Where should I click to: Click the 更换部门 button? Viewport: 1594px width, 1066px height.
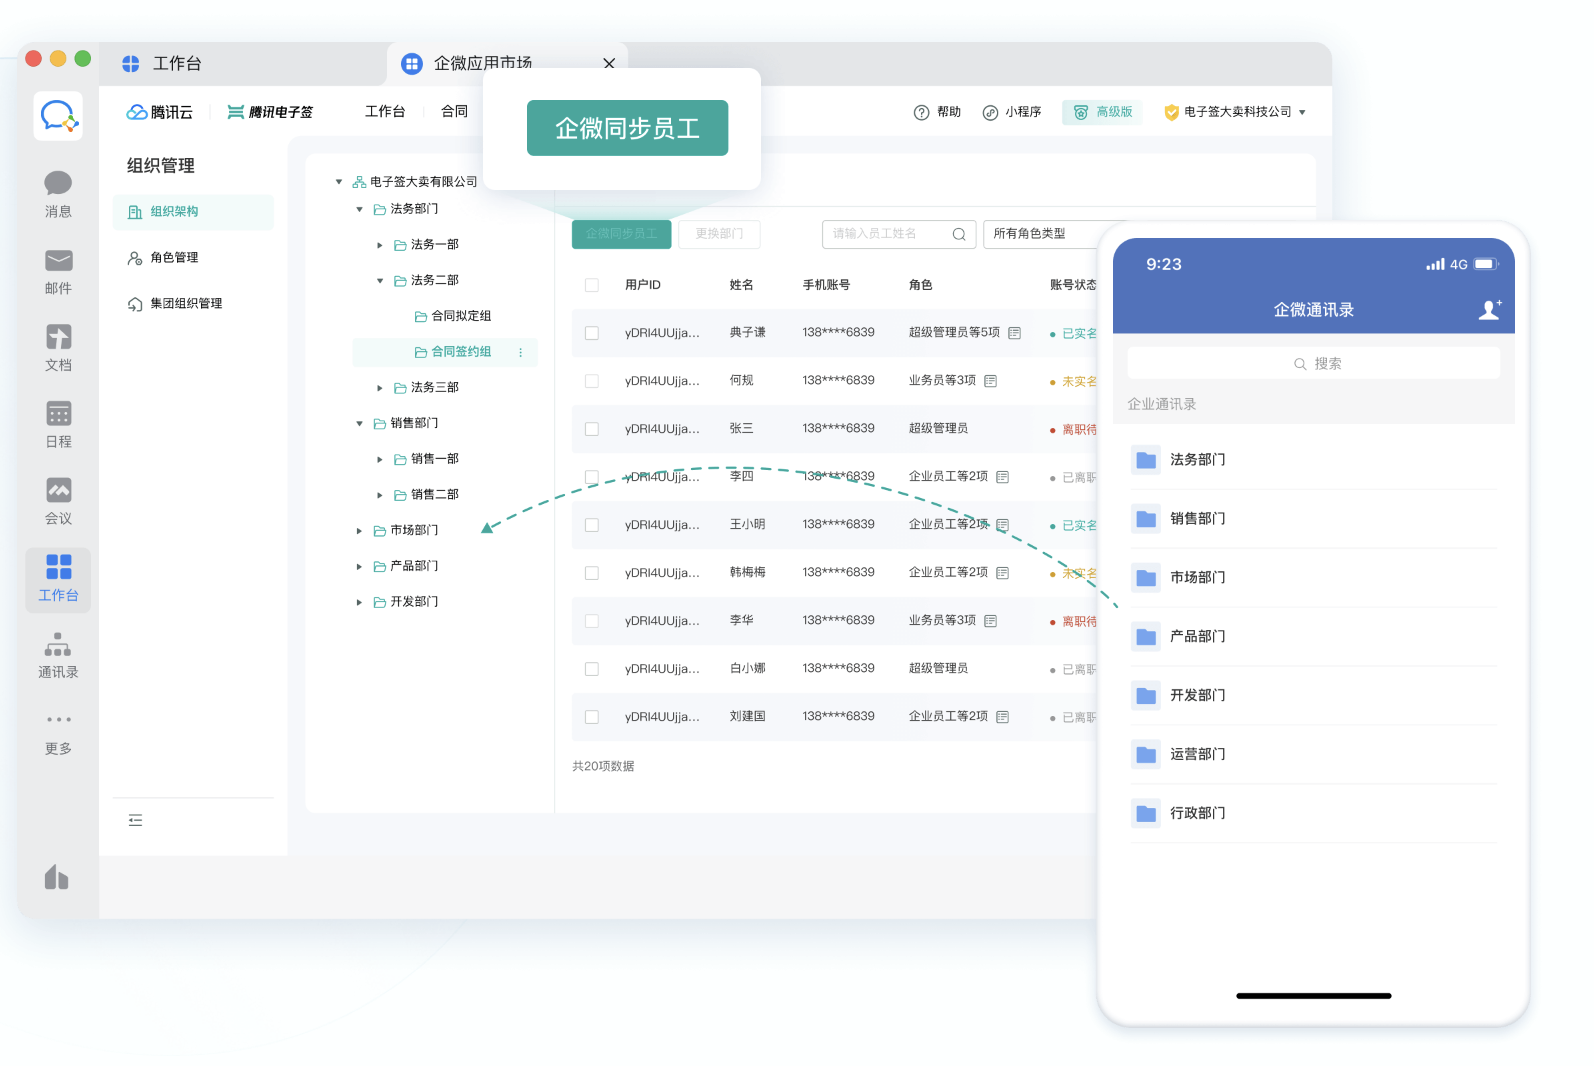pos(719,234)
